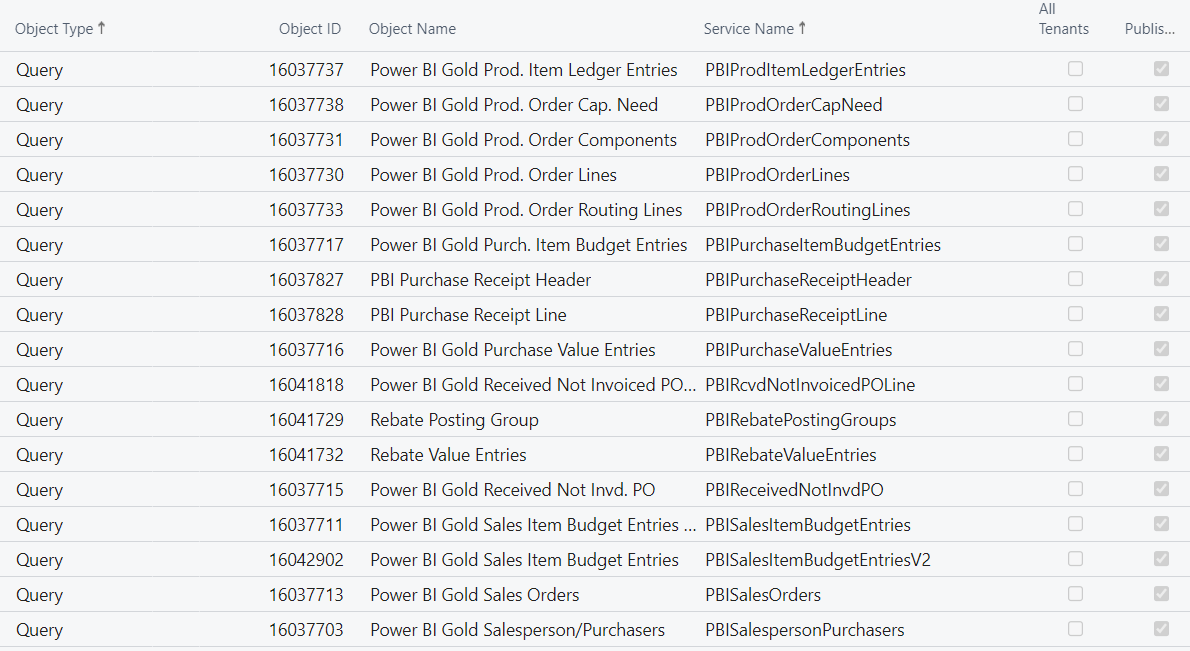The height and width of the screenshot is (651, 1190).
Task: Sort by the Object Type column header
Action: pos(60,29)
